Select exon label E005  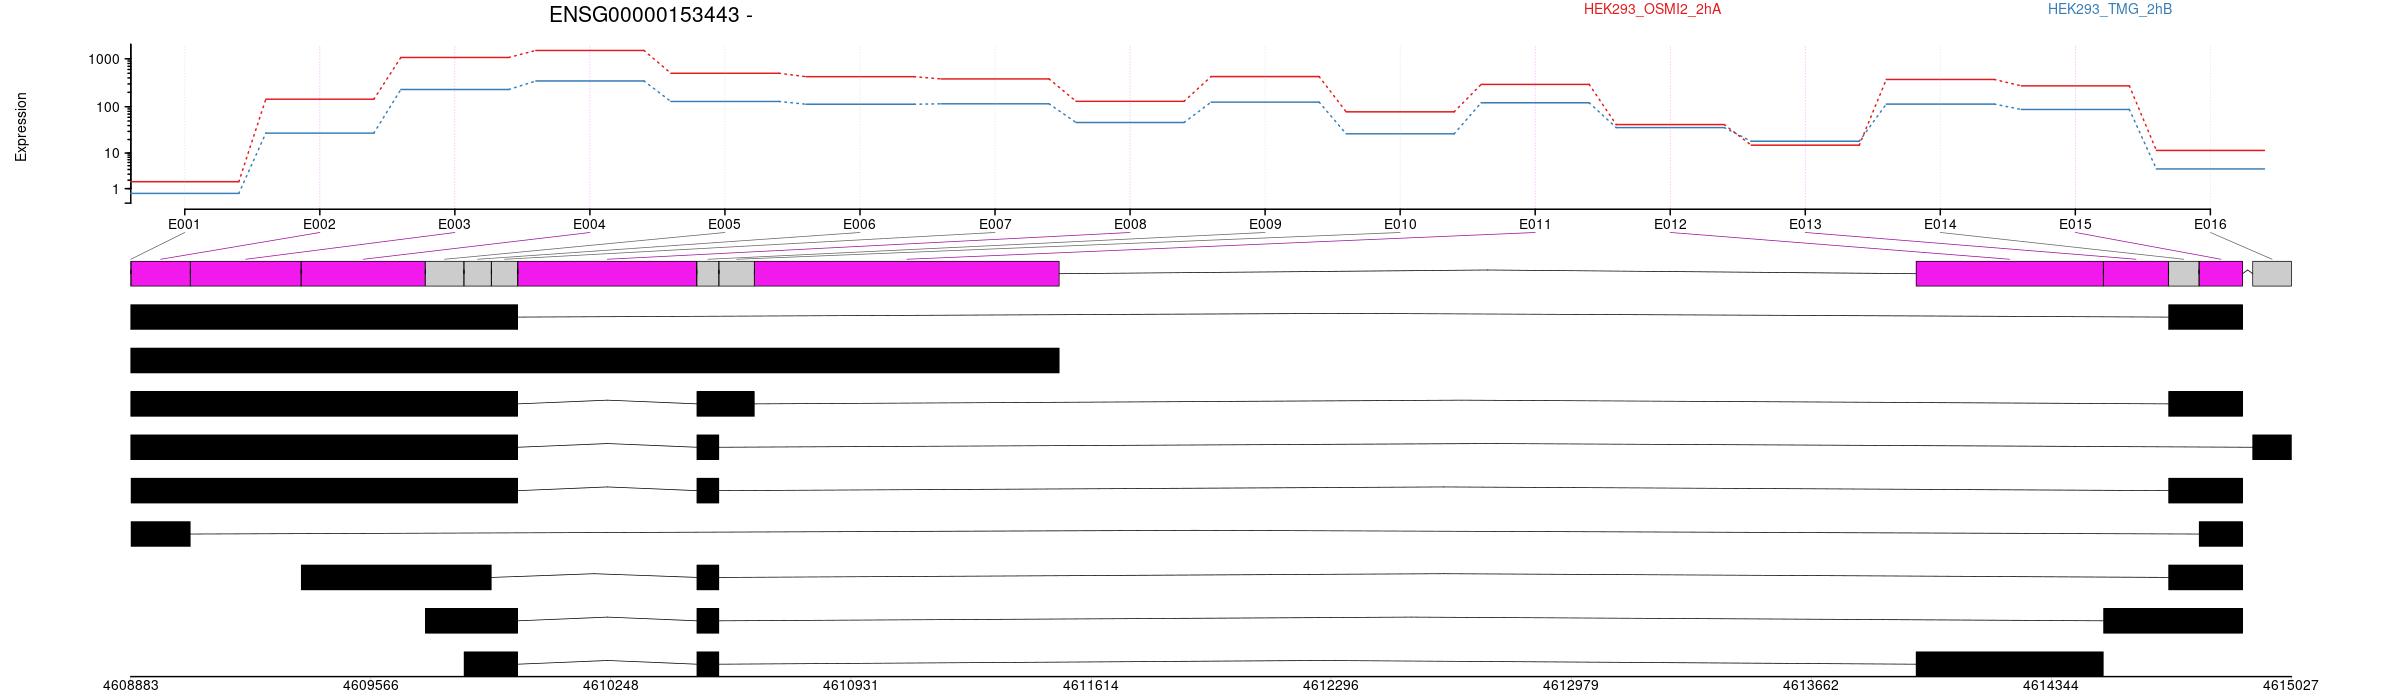(x=724, y=224)
